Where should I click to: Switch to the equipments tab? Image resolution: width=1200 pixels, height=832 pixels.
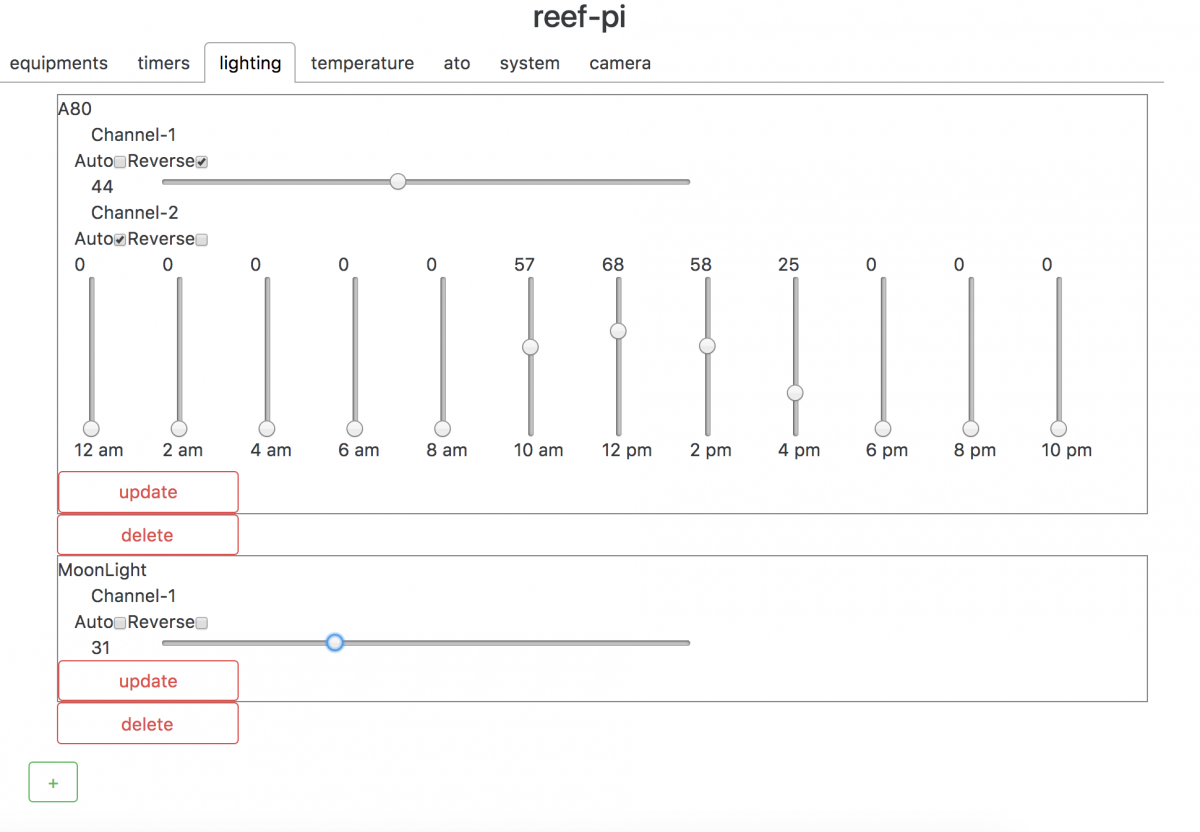59,63
